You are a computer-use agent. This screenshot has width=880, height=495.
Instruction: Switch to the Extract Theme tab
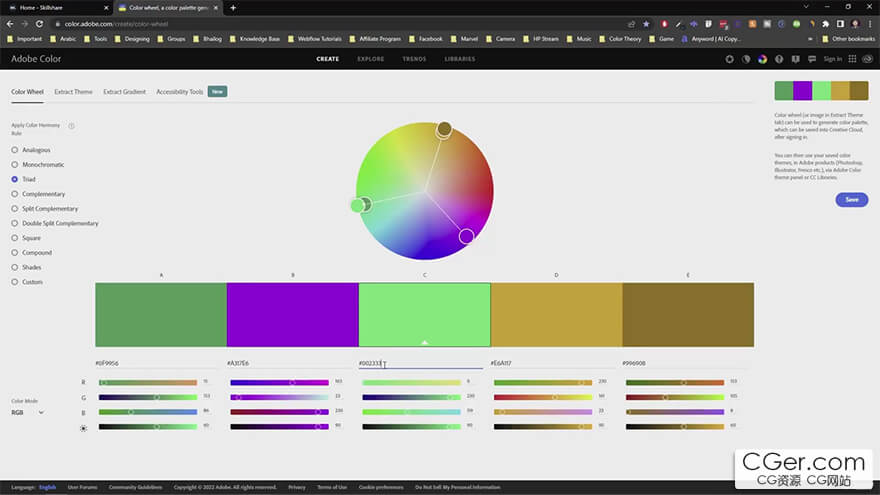pos(73,91)
